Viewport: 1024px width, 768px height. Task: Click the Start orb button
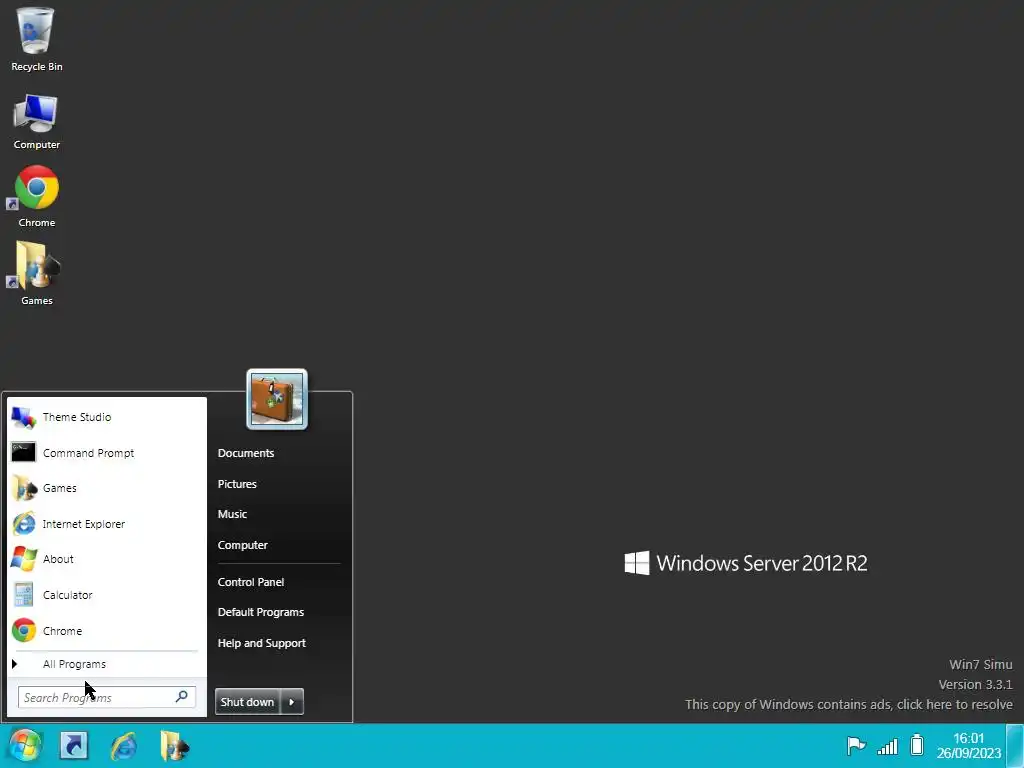pos(25,745)
